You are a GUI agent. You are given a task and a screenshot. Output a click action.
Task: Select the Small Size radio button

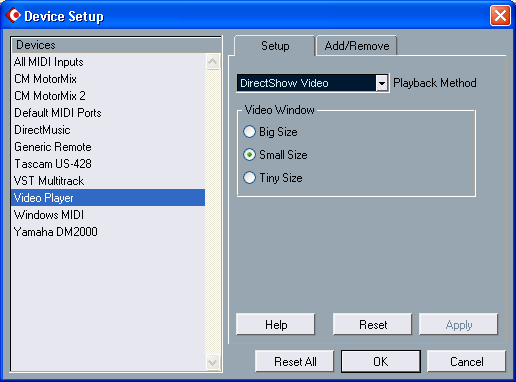(249, 155)
